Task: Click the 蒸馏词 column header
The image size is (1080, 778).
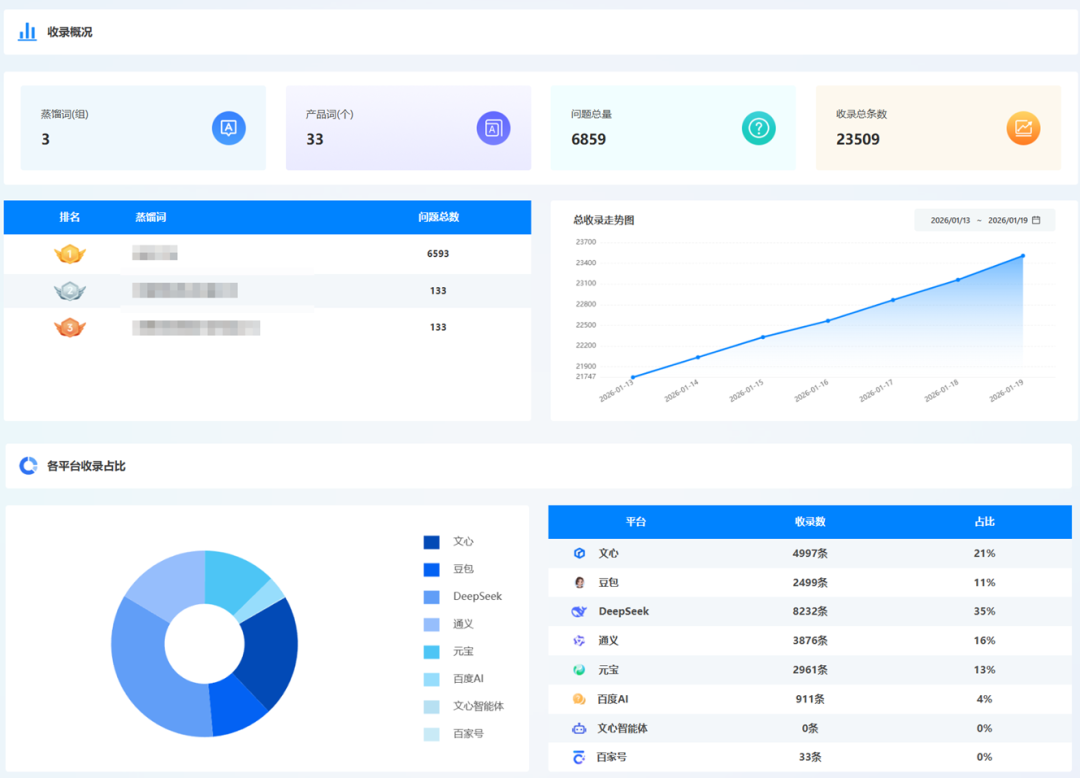Action: [151, 217]
